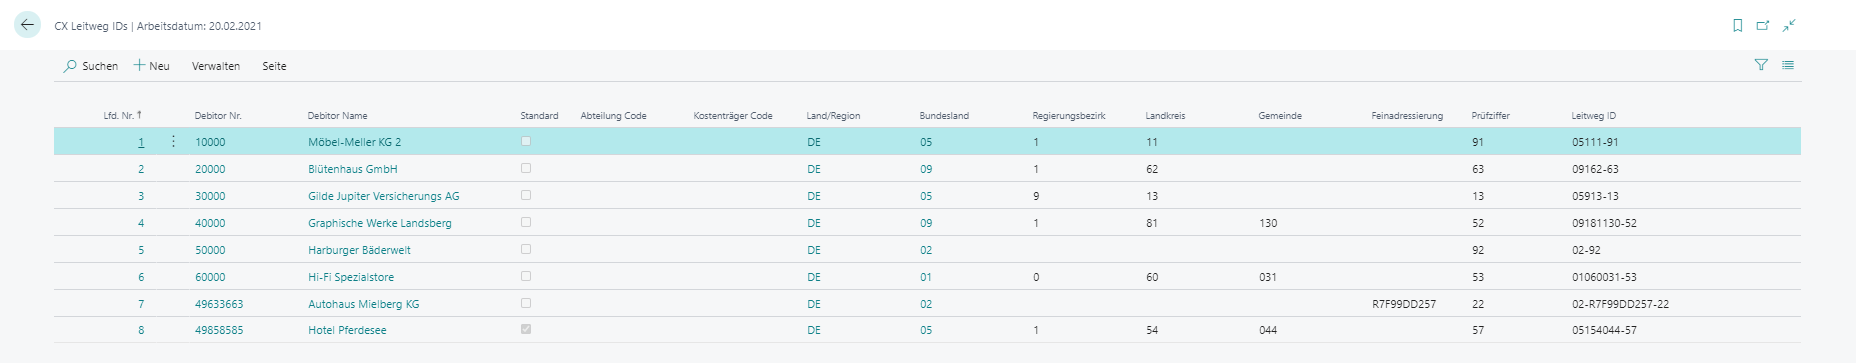Image resolution: width=1856 pixels, height=363 pixels.
Task: Select Gemeinde 130 cell
Action: click(1268, 223)
